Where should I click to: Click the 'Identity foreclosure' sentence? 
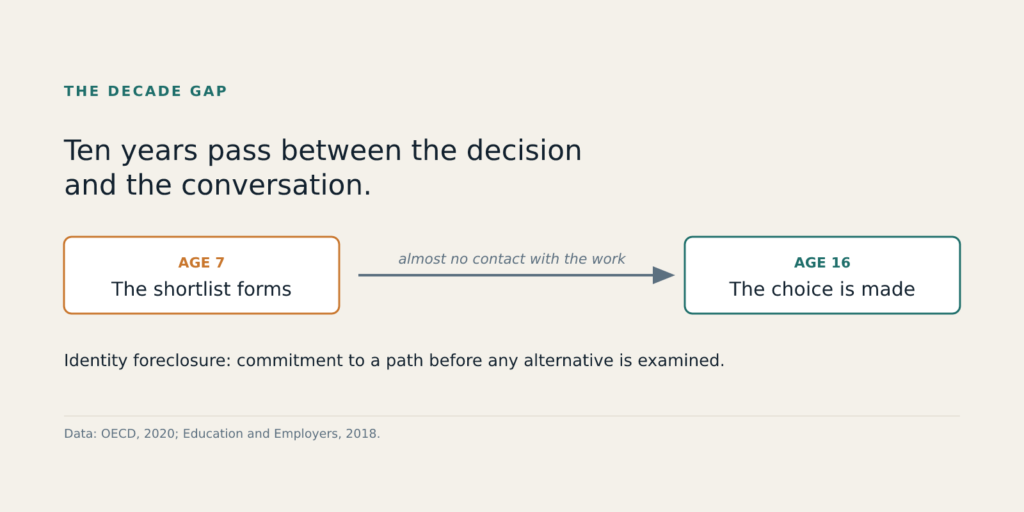point(394,360)
